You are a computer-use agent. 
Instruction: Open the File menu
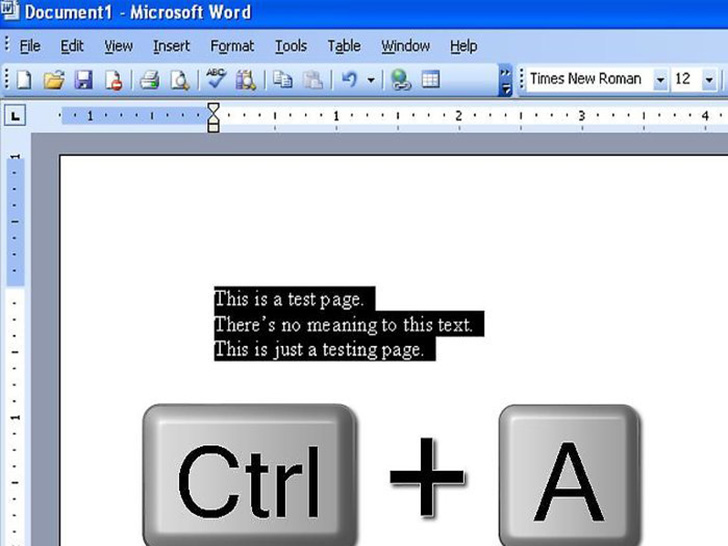(x=30, y=46)
